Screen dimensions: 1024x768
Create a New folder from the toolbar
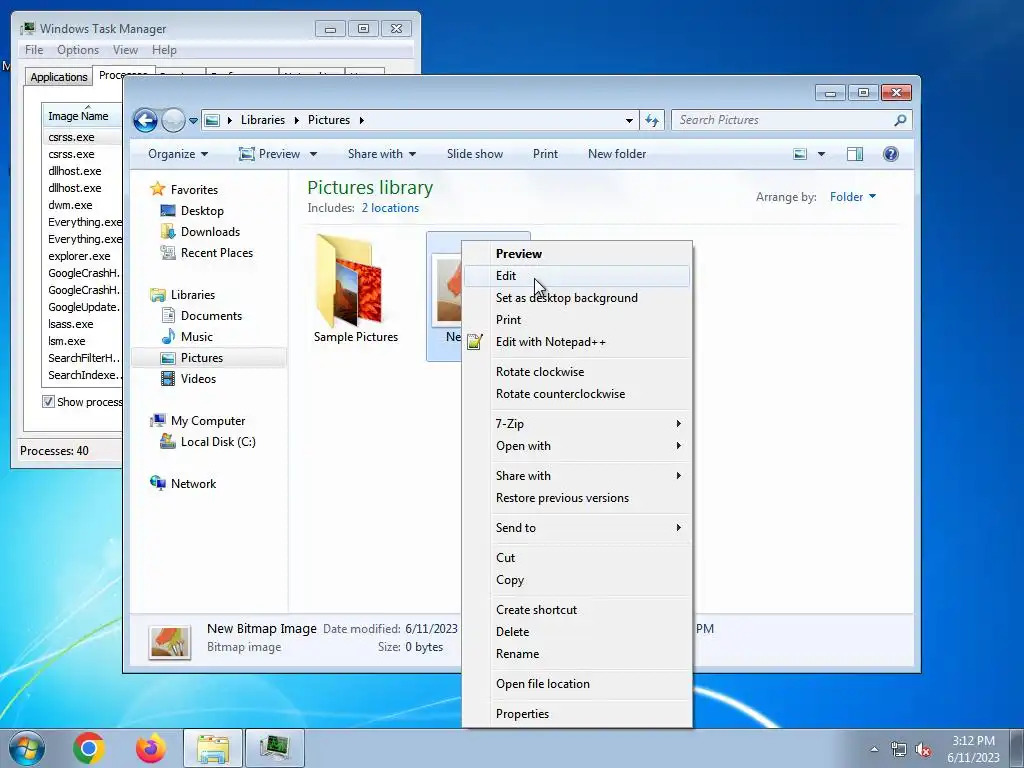pyautogui.click(x=617, y=154)
